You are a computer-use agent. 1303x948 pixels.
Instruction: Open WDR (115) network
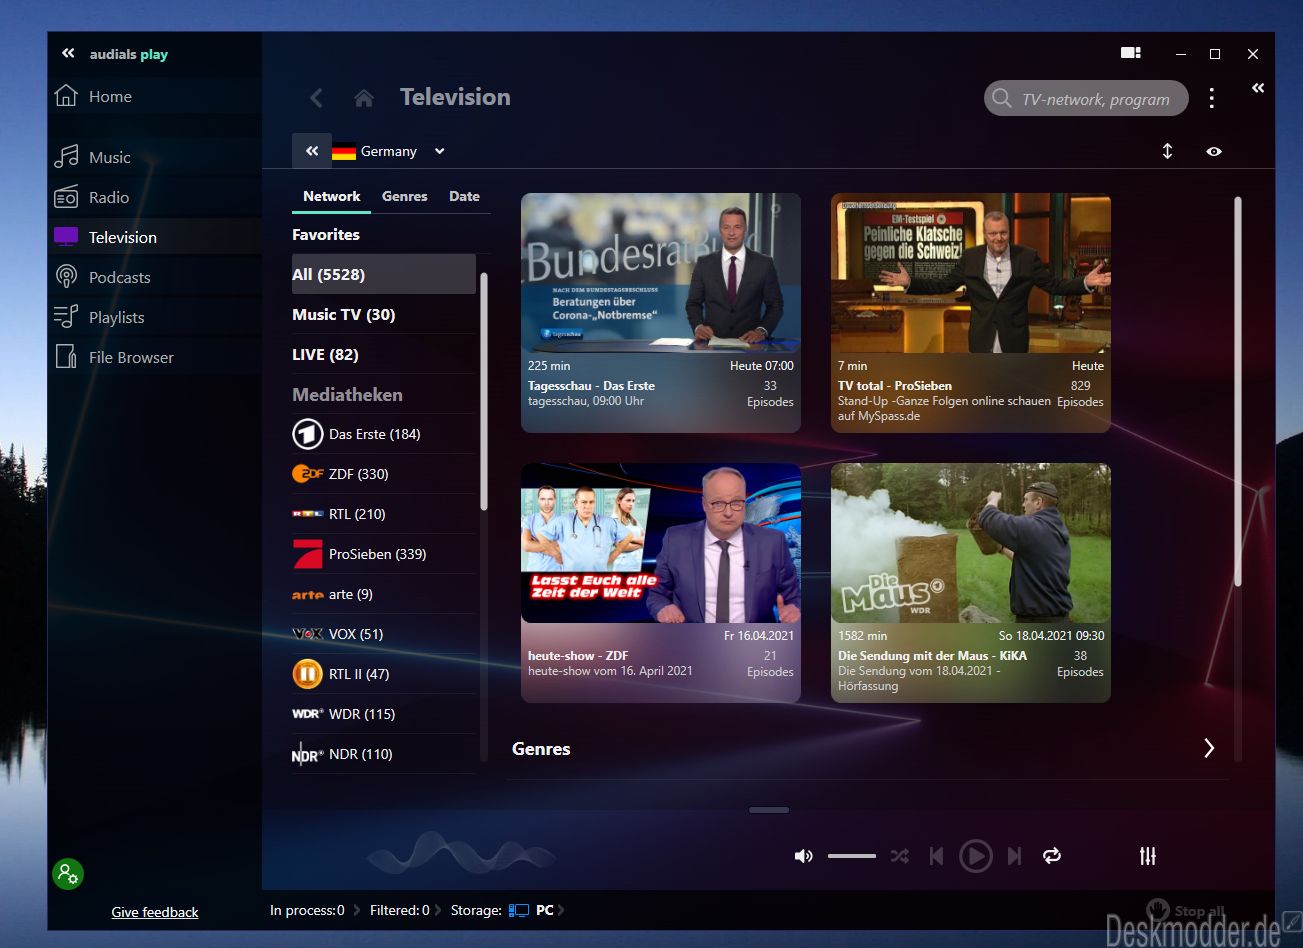pos(384,714)
